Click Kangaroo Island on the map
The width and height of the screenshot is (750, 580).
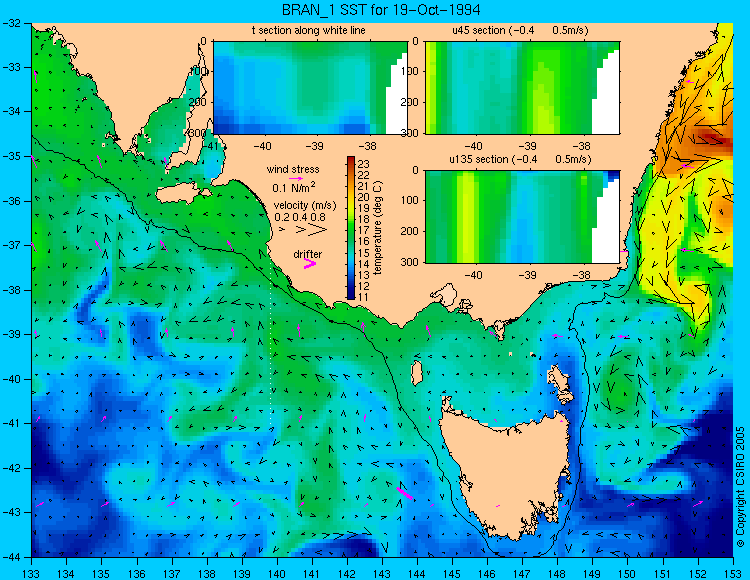tap(179, 194)
